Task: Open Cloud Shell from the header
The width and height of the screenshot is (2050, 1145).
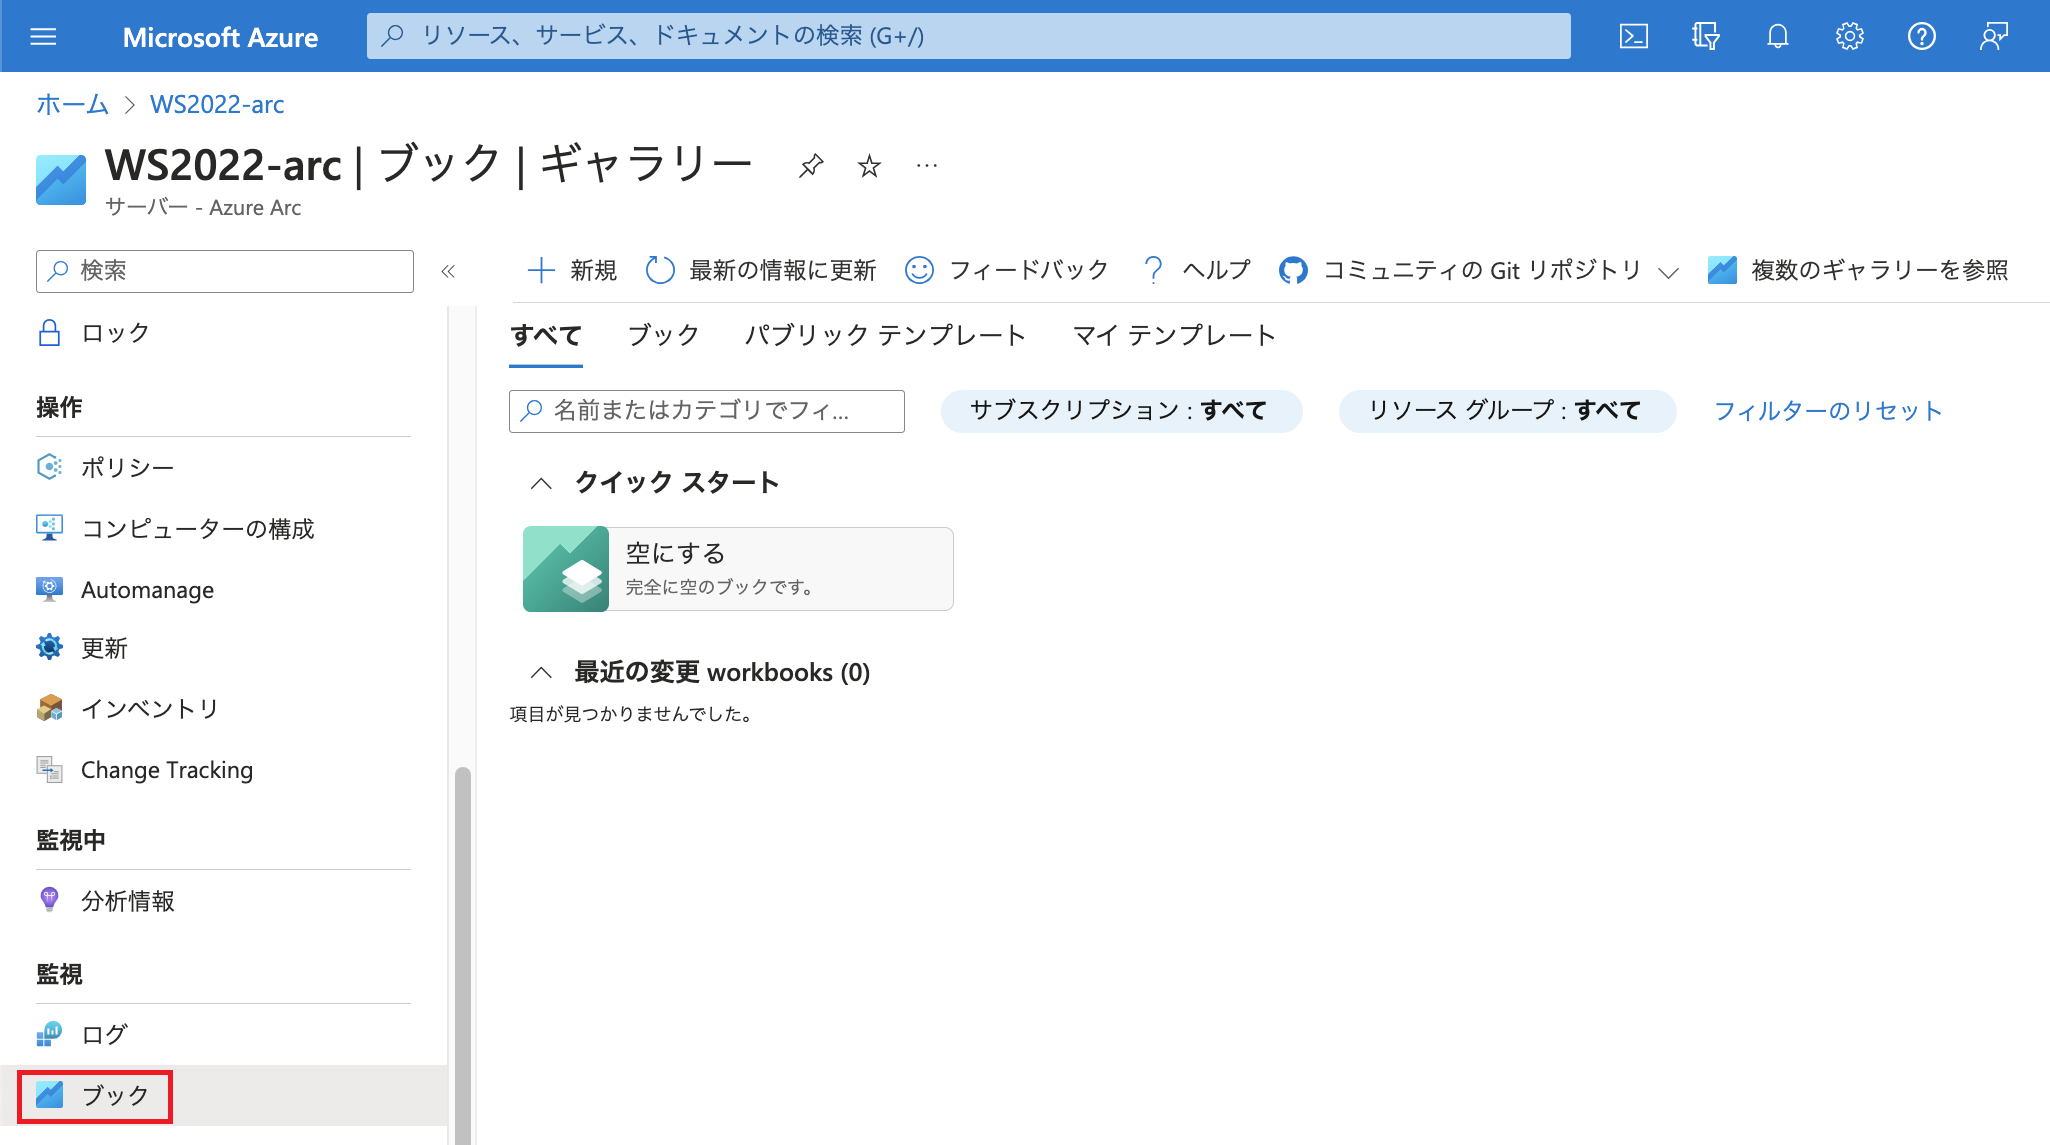Action: [x=1633, y=37]
